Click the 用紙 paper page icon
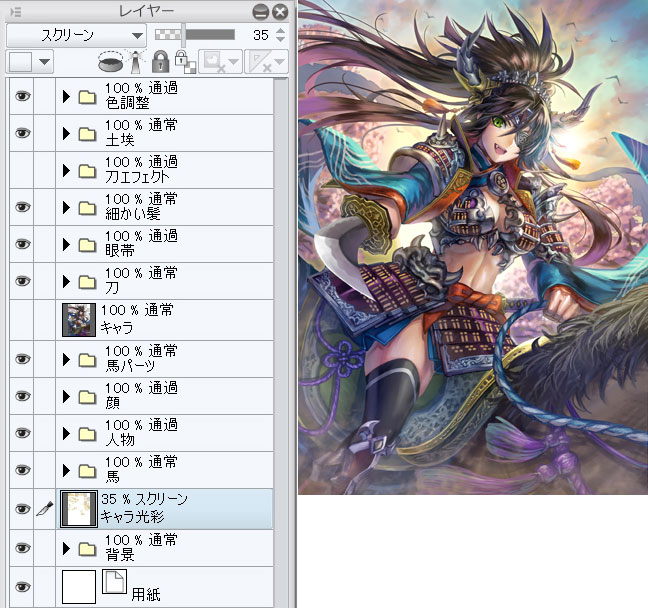Screen dimensions: 648x608 [x=114, y=582]
